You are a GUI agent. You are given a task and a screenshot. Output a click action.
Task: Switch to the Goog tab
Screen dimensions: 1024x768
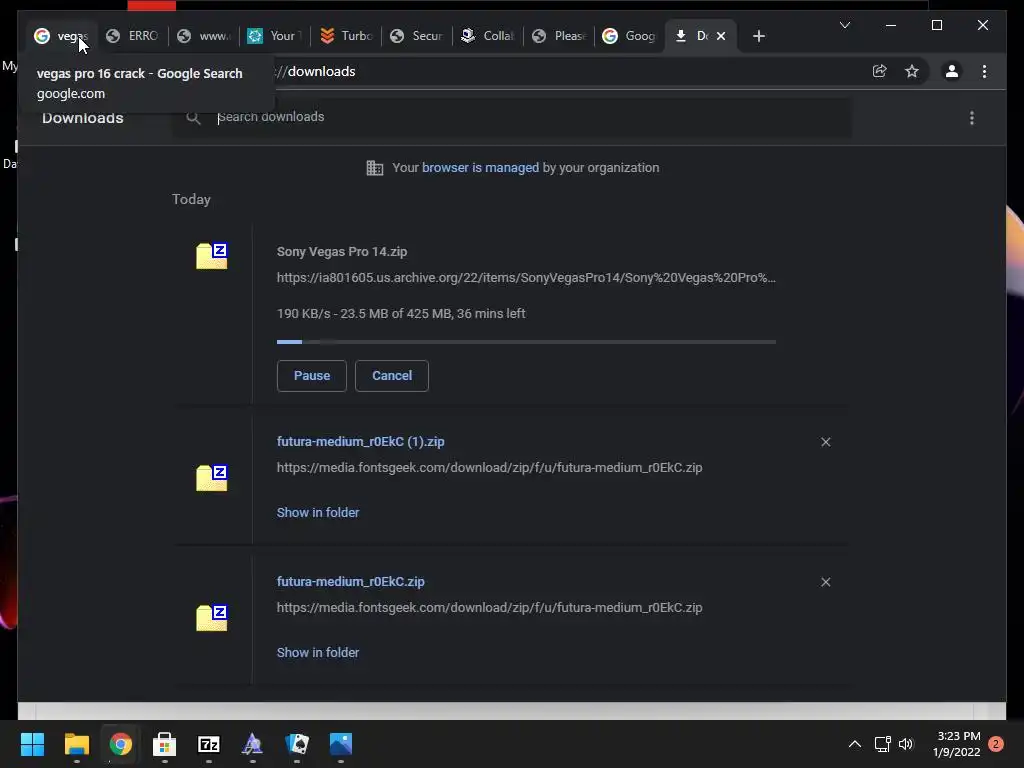tap(630, 36)
